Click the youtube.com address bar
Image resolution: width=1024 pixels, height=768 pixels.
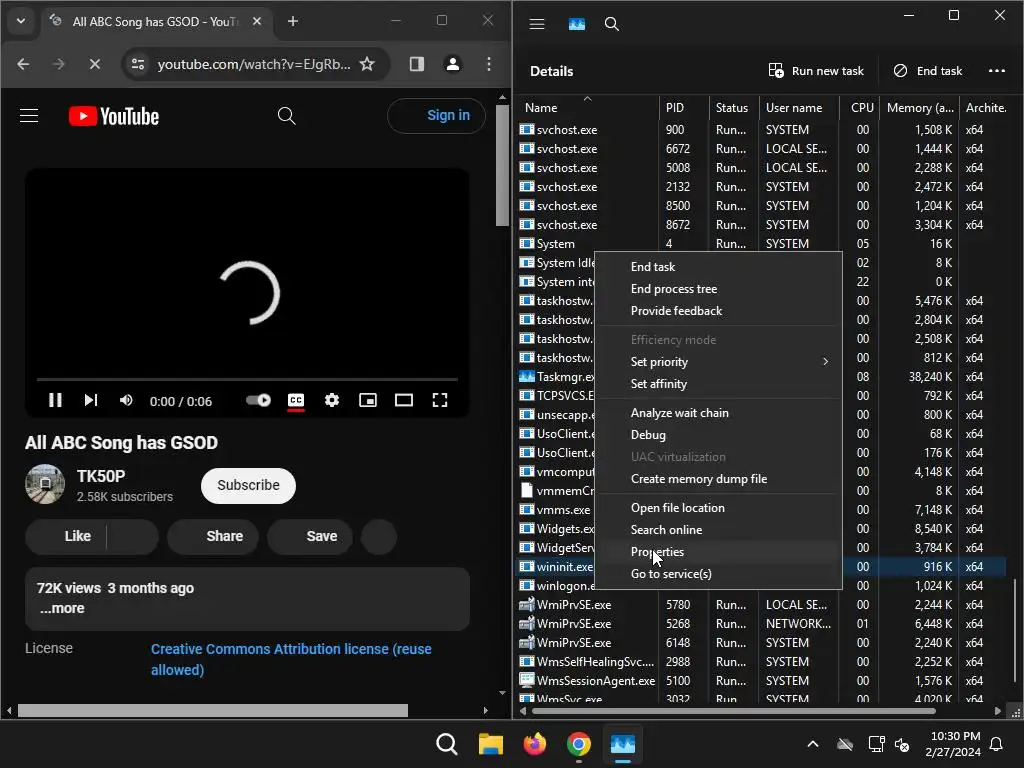coord(253,64)
